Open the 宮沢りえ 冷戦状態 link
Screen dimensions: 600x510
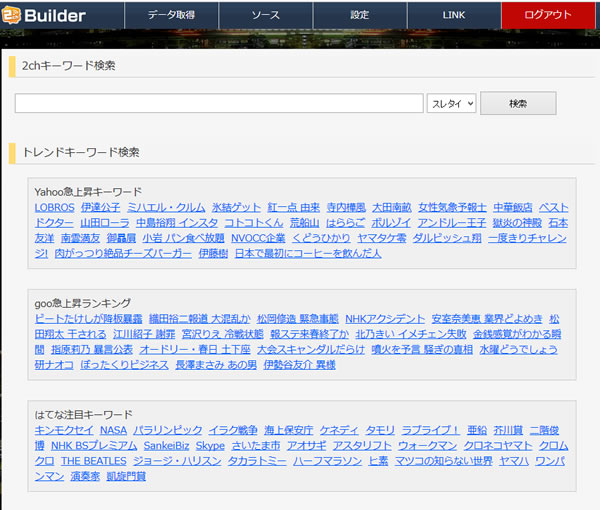[223, 334]
